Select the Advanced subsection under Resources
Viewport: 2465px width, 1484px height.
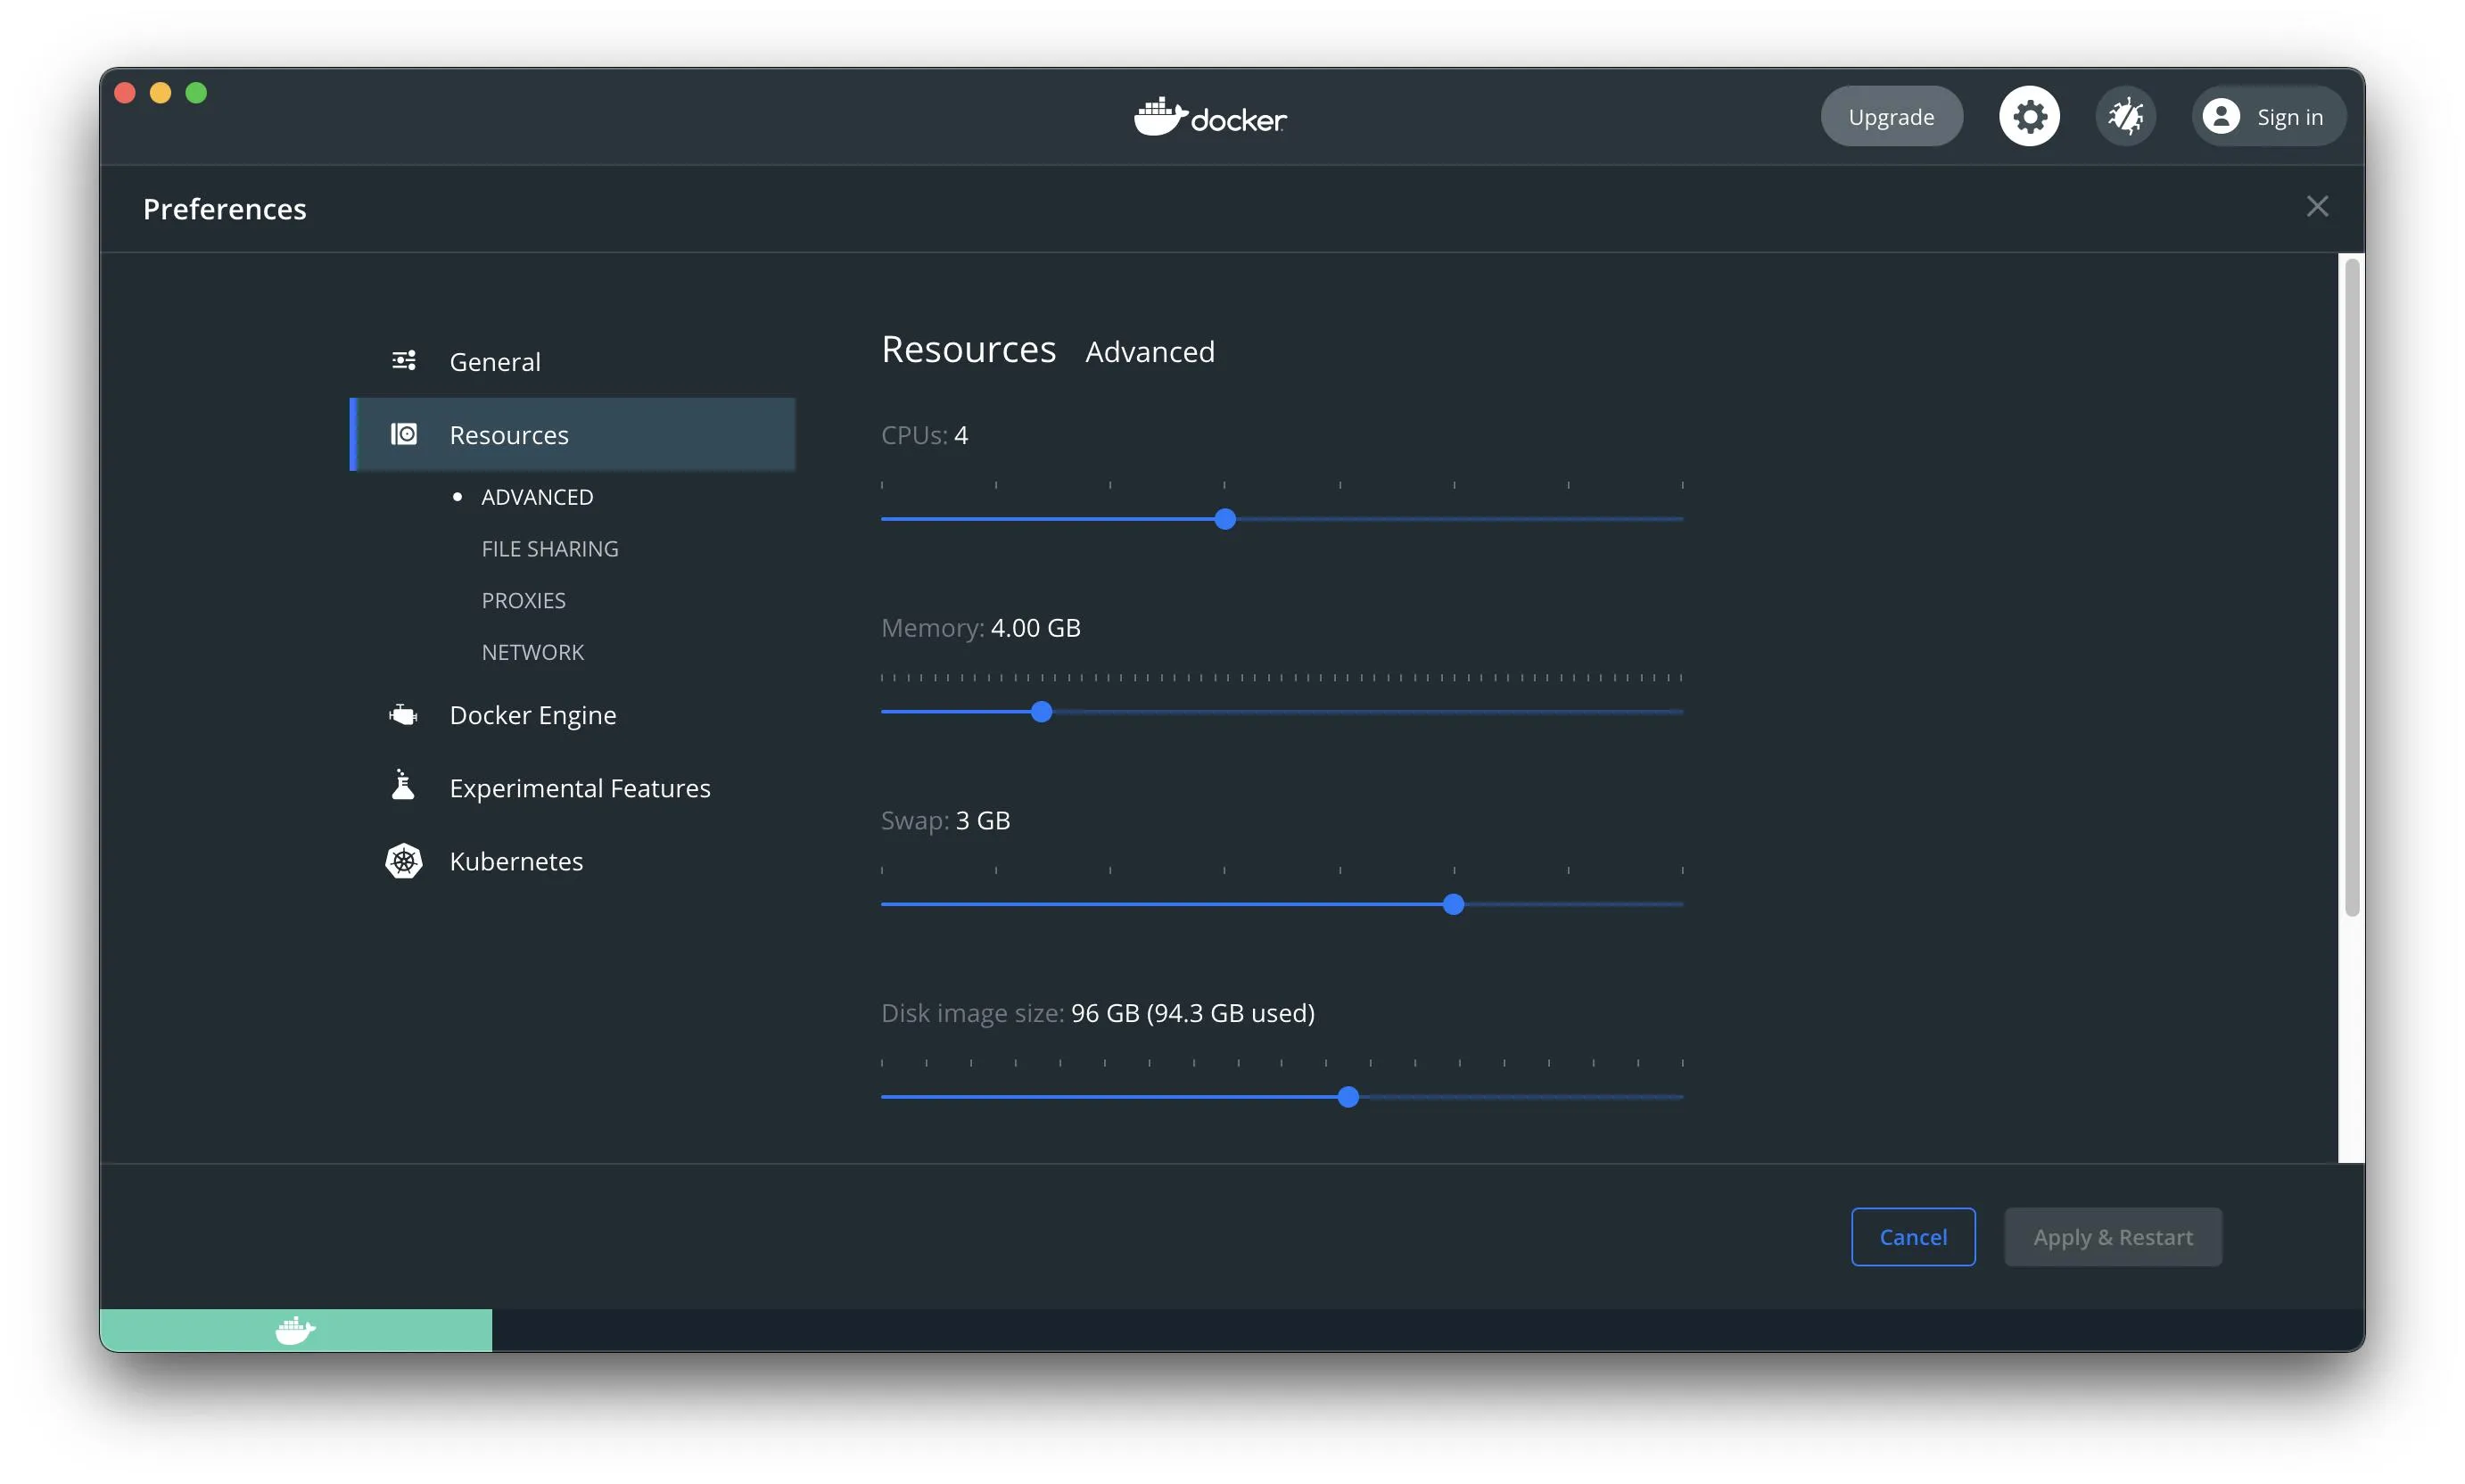(536, 497)
